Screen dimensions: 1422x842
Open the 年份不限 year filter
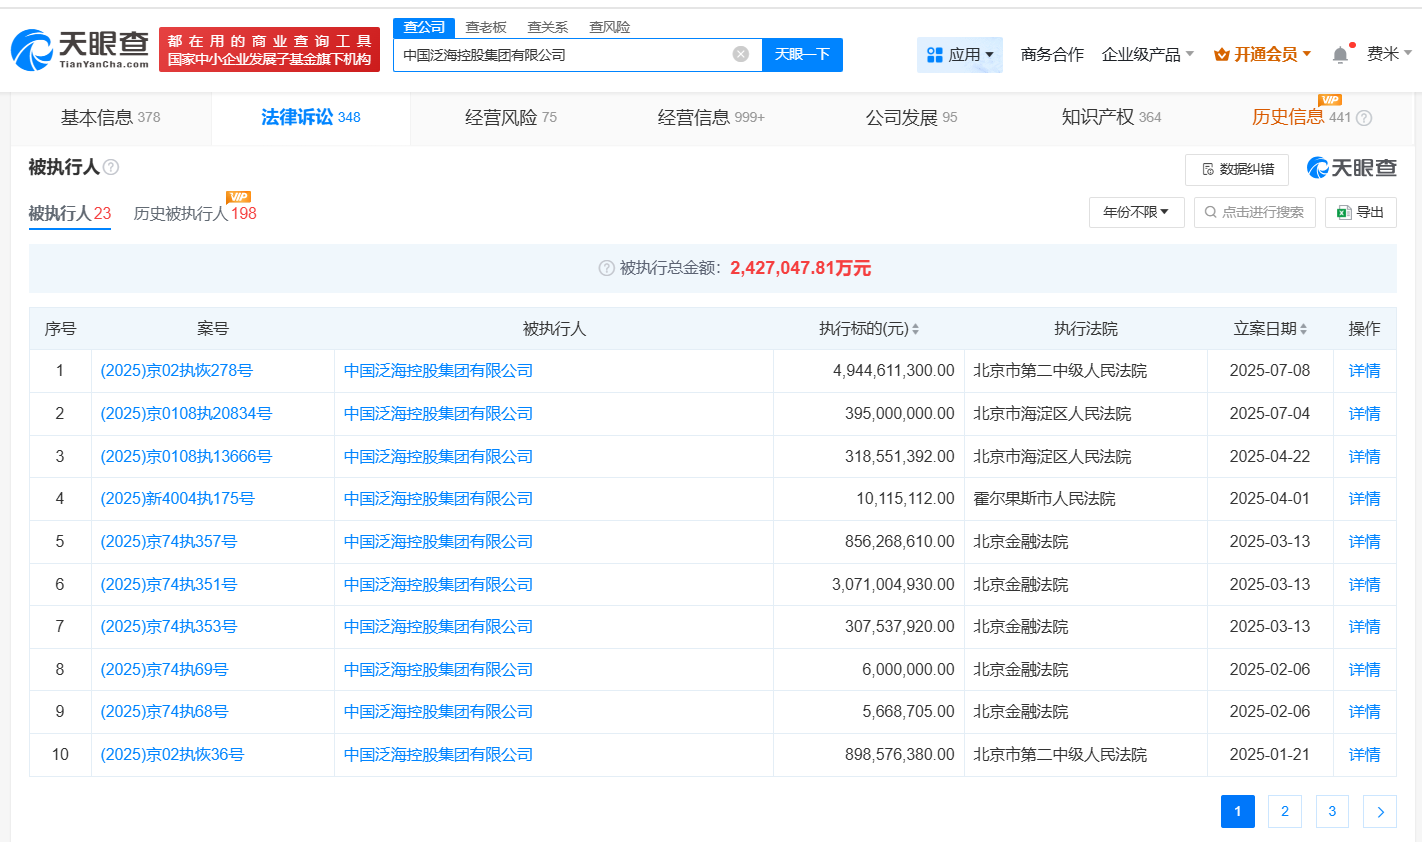1136,212
